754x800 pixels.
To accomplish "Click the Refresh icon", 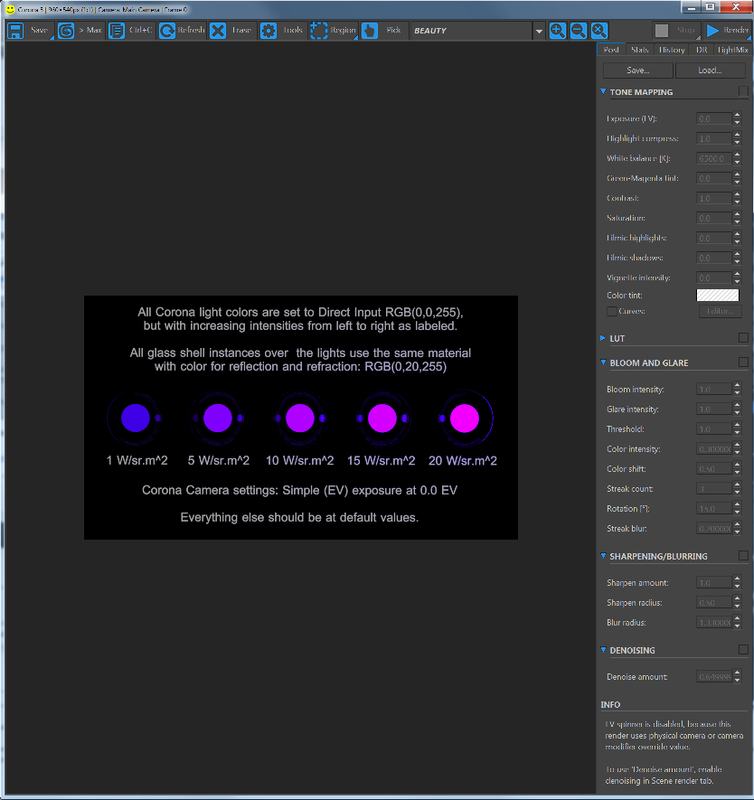I will [167, 31].
